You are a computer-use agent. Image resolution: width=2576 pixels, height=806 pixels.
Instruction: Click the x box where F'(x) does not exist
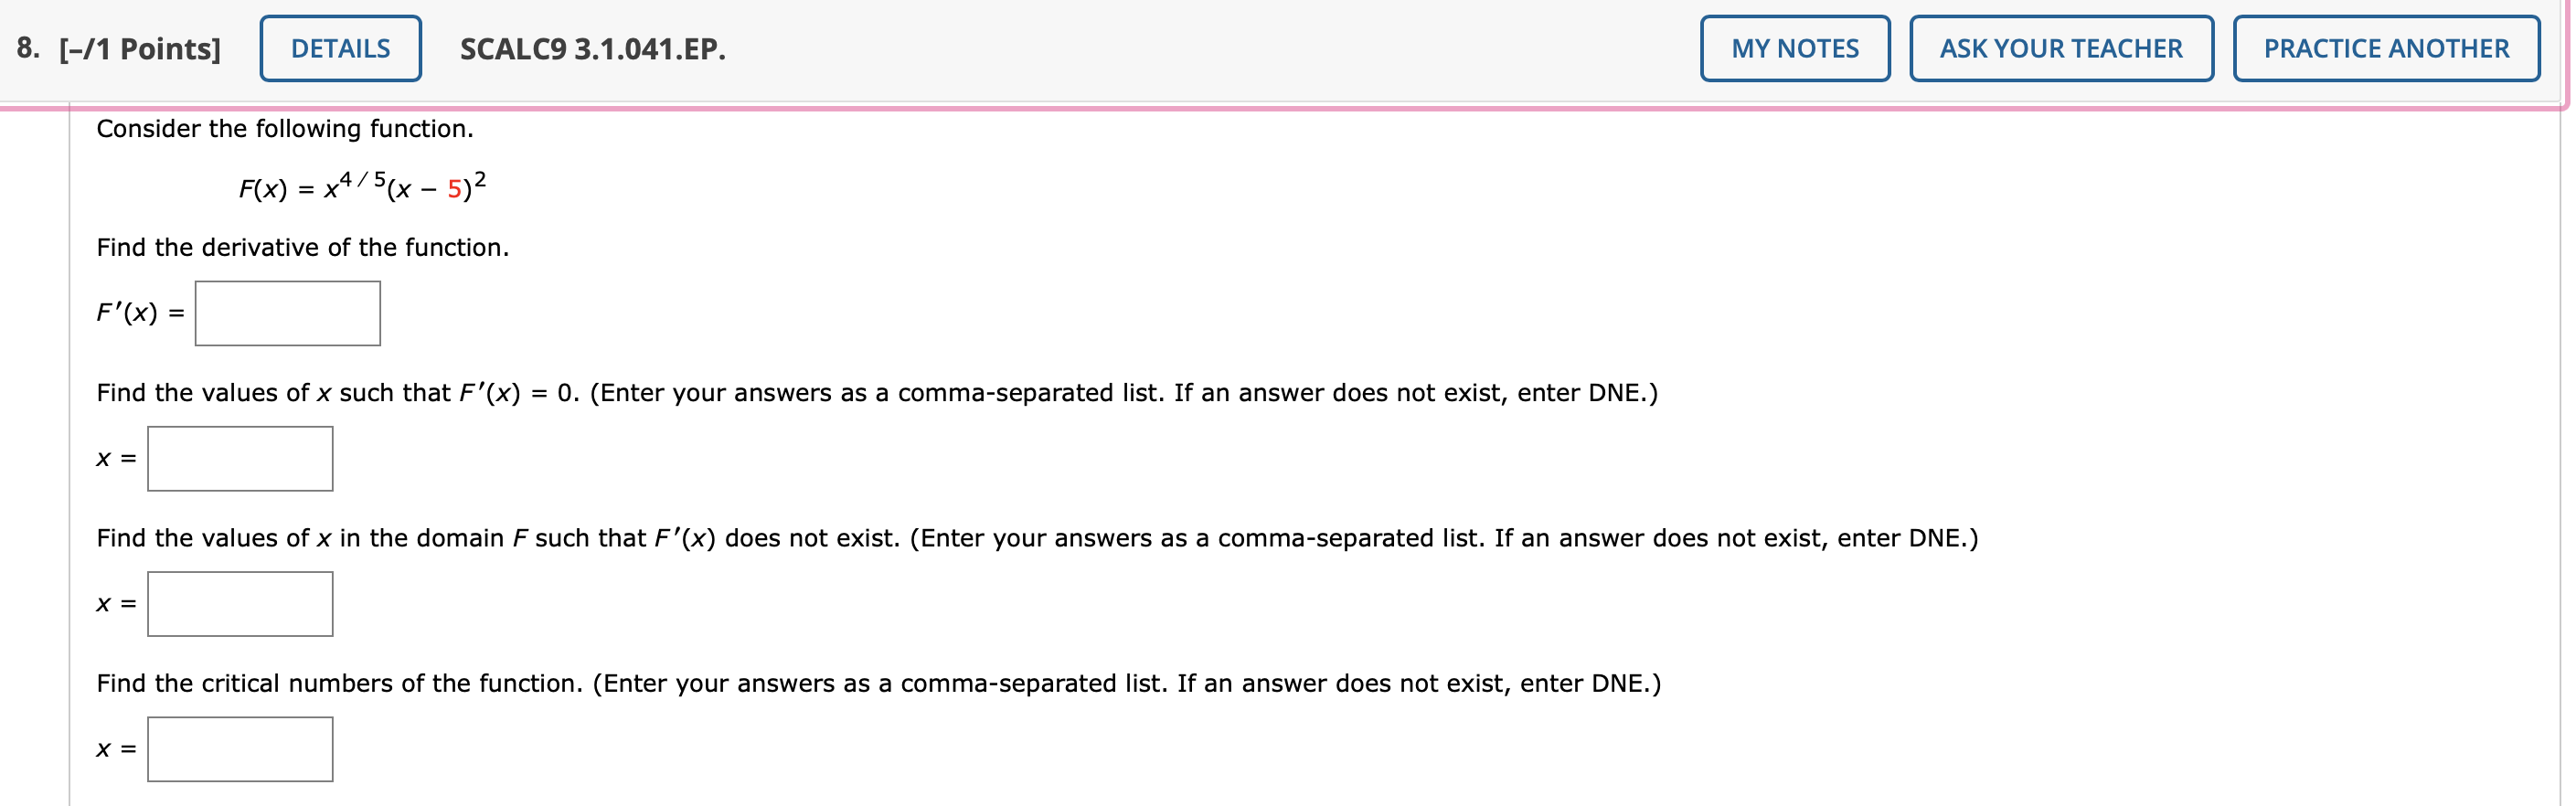tap(240, 603)
